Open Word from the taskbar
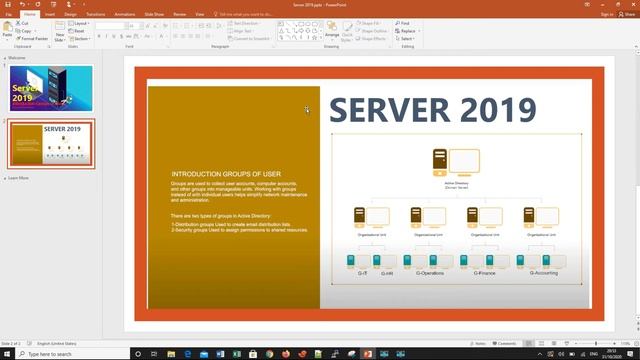 click(220, 354)
